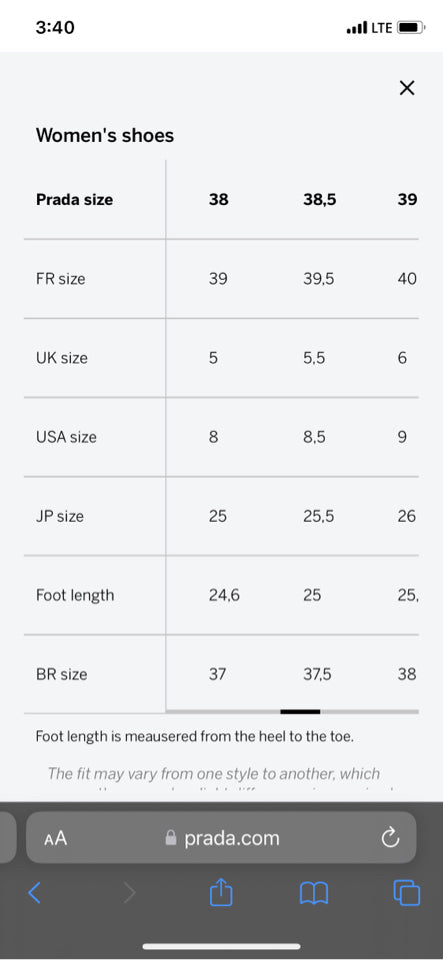The image size is (443, 960).
Task: Tap the BR size value 37,5
Action: tap(317, 674)
